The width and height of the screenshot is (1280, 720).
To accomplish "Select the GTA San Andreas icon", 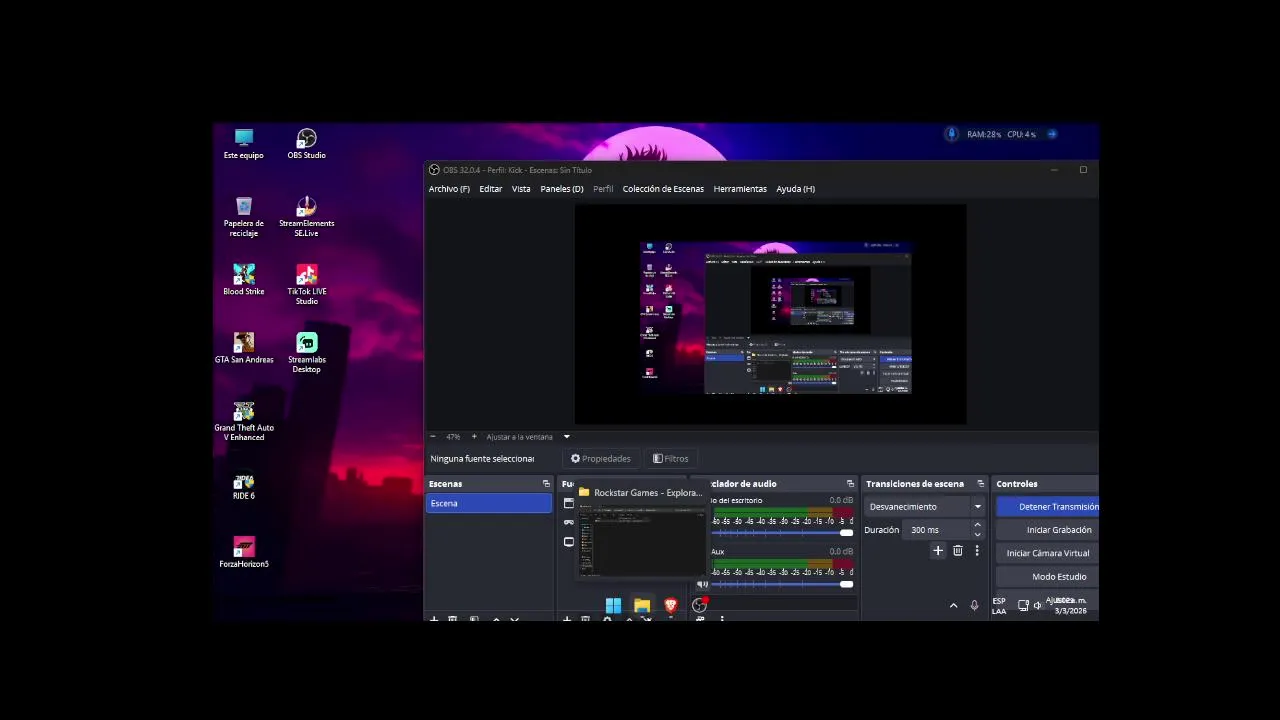I will (x=244, y=348).
